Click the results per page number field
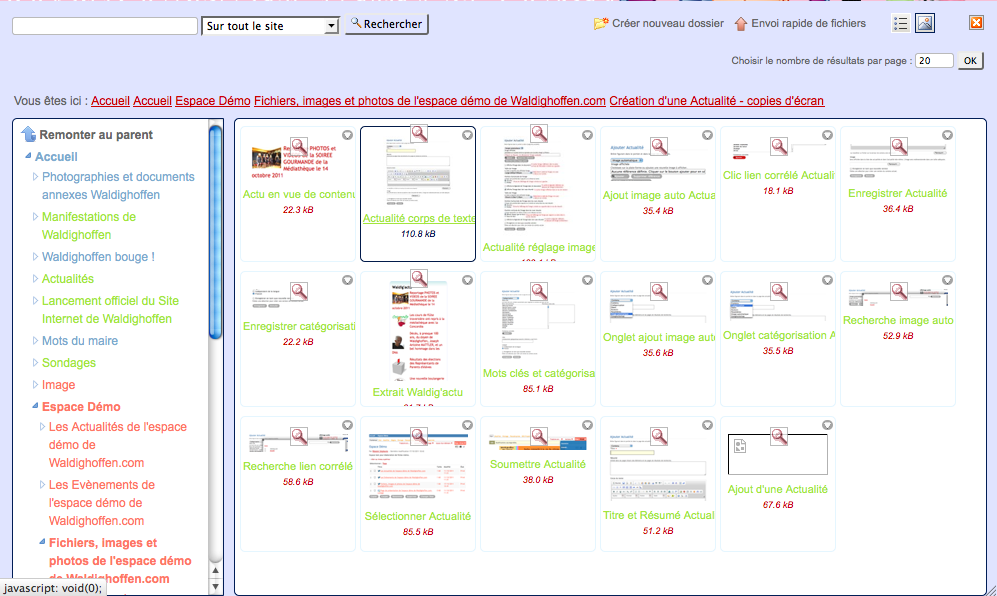Image resolution: width=997 pixels, height=596 pixels. click(x=935, y=61)
